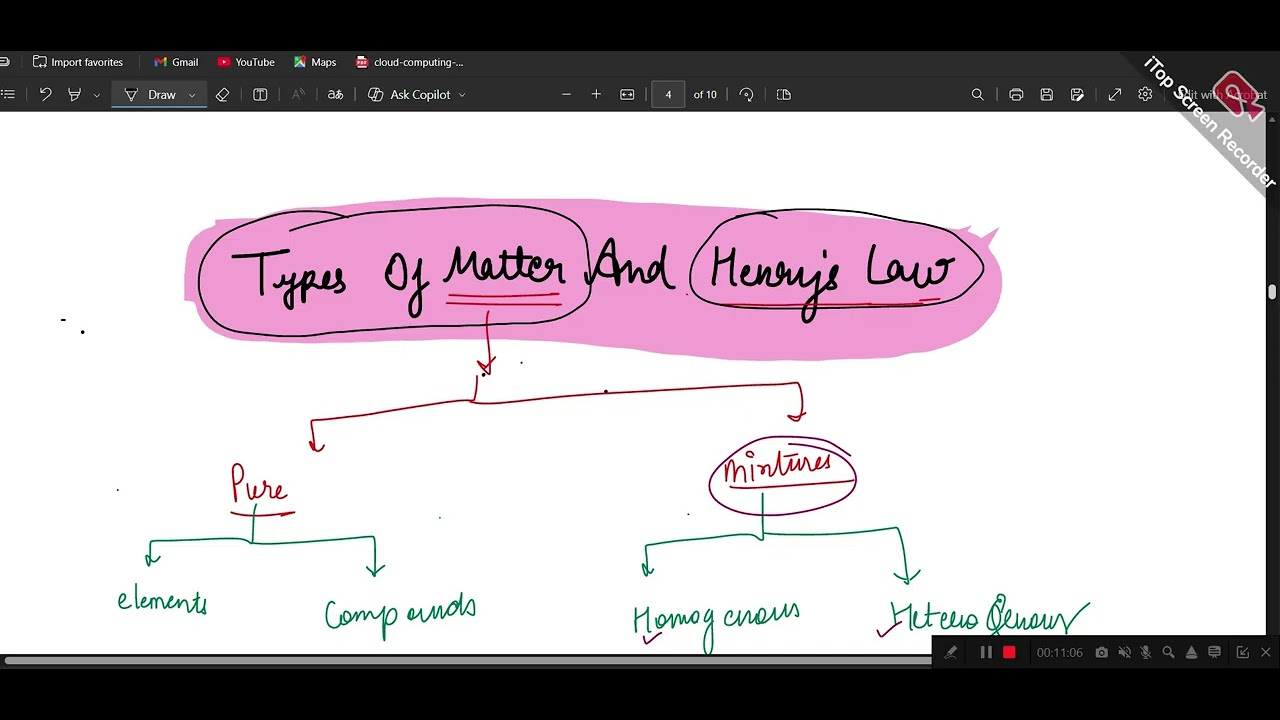Rotate the PDF page

point(746,94)
